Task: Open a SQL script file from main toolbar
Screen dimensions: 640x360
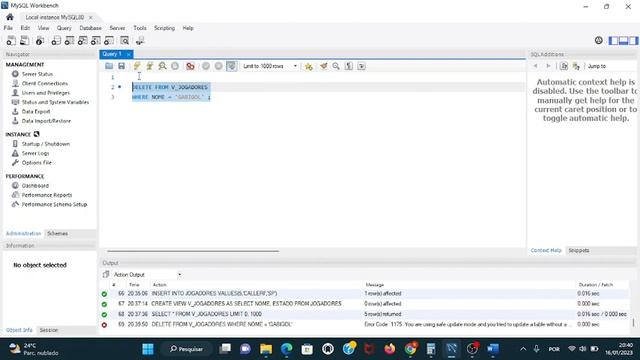Action: coord(24,41)
